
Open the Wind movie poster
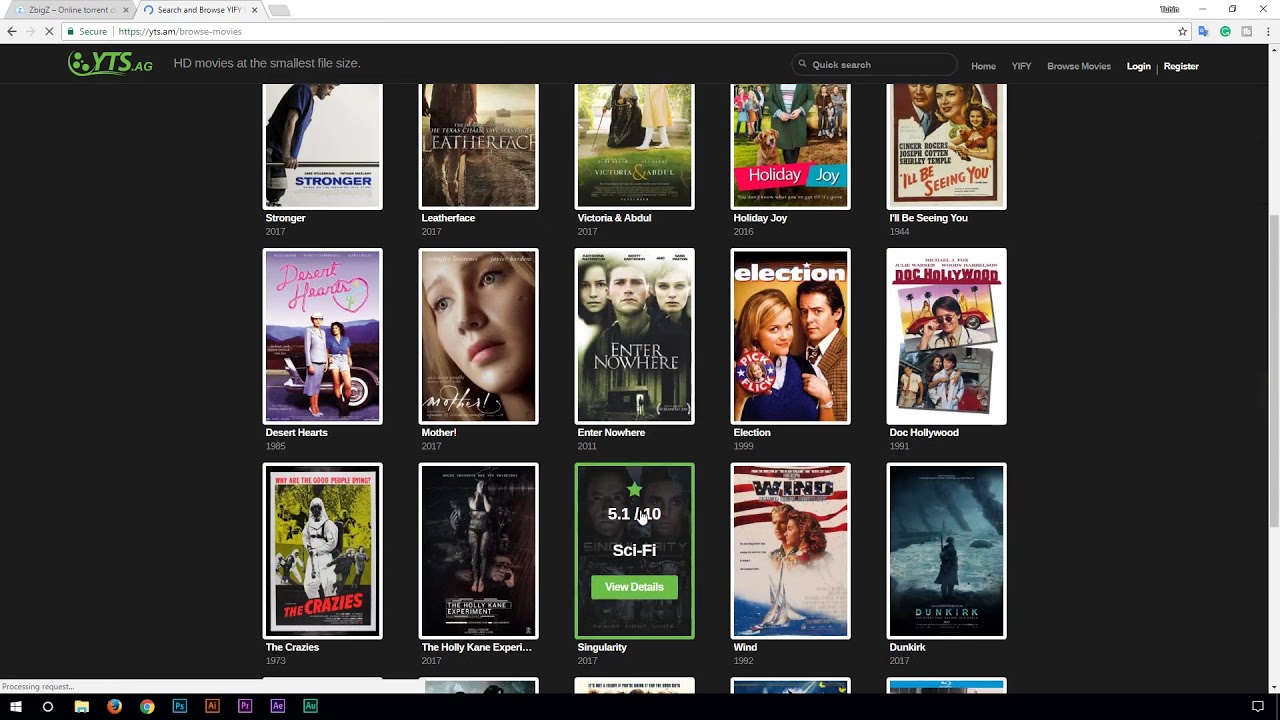[x=790, y=551]
